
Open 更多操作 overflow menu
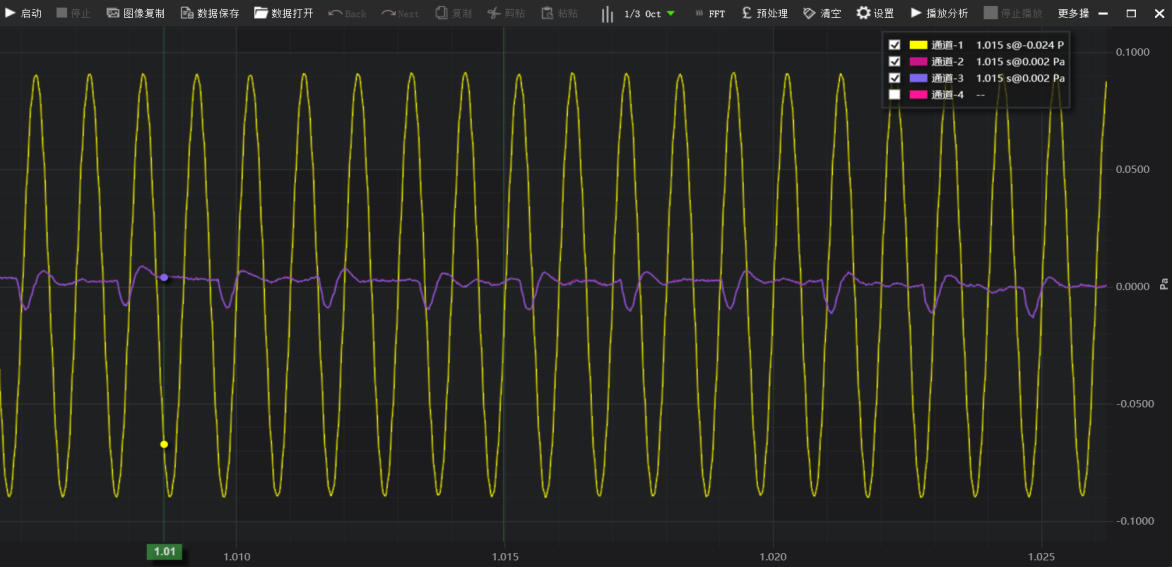coord(1072,14)
